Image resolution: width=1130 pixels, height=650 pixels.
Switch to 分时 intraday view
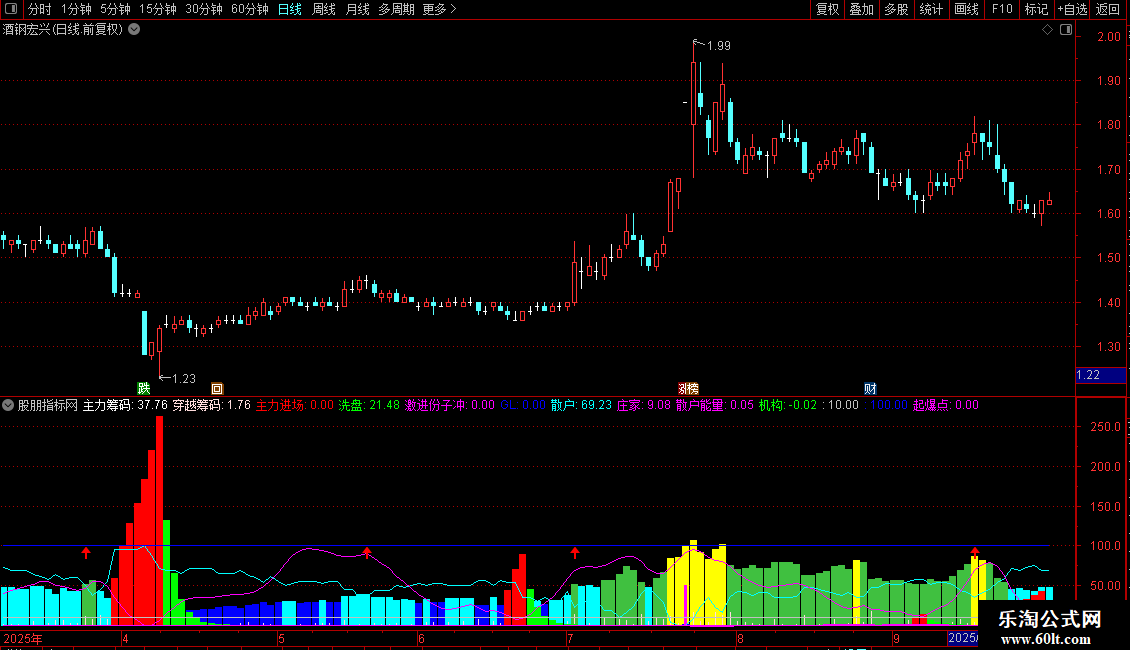pos(40,9)
